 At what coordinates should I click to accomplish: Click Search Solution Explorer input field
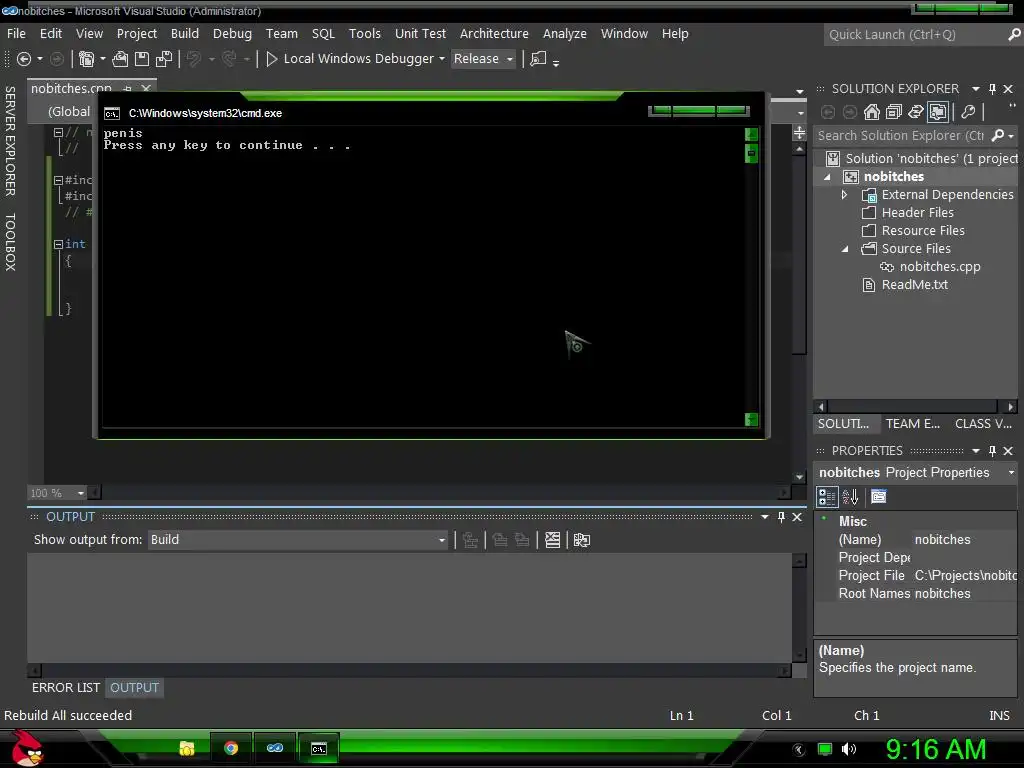[x=901, y=135]
